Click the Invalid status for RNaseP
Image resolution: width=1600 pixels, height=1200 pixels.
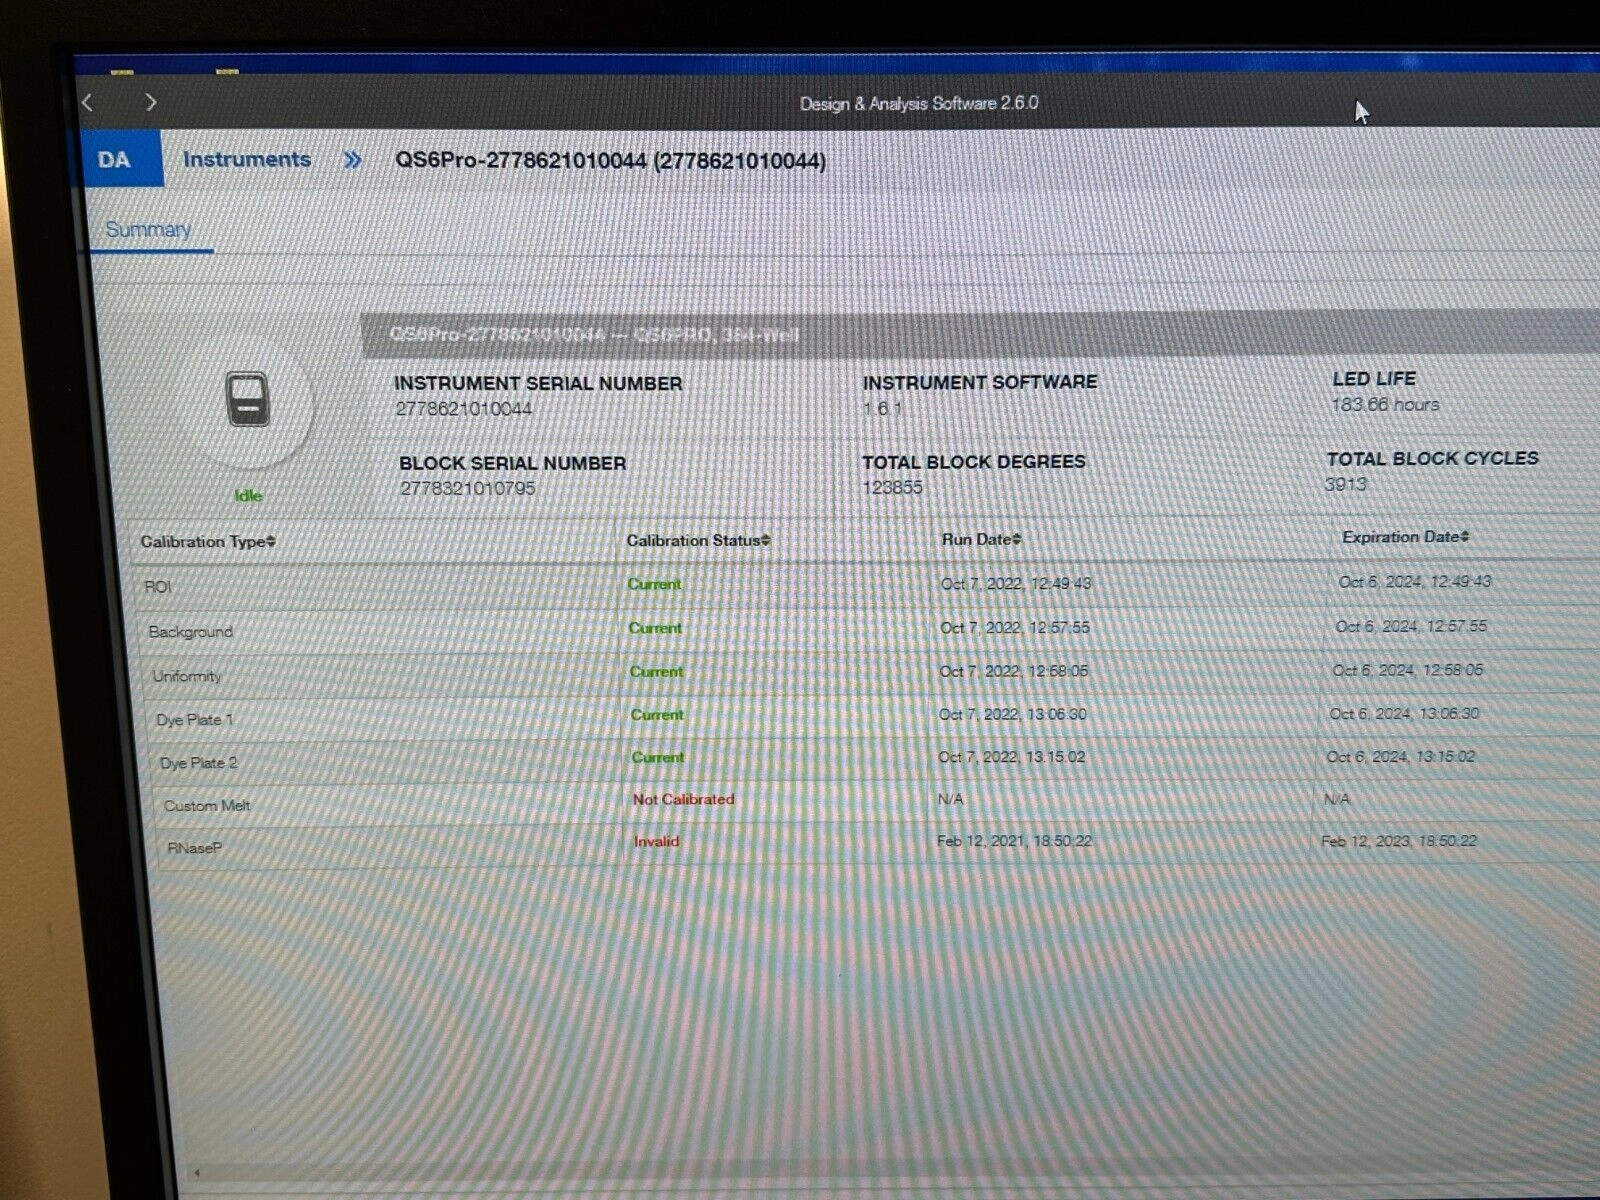click(656, 841)
